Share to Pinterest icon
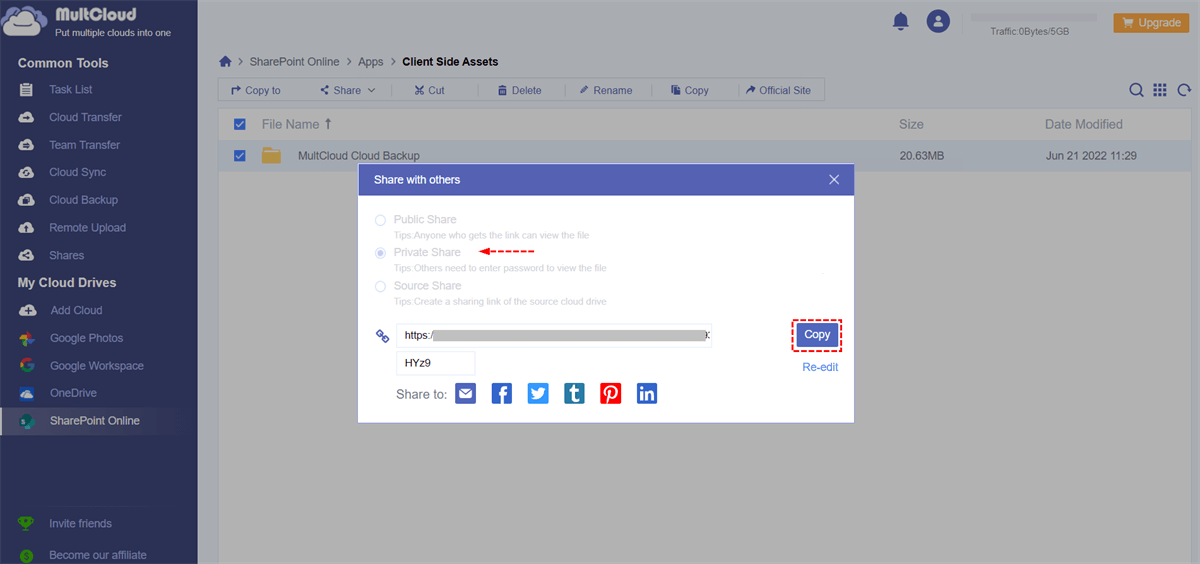This screenshot has width=1200, height=564. 610,394
